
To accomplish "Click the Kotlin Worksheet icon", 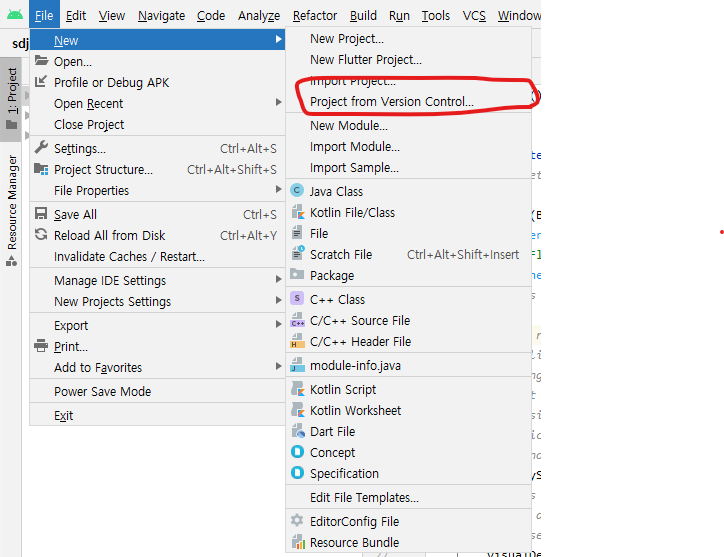I will [x=298, y=410].
